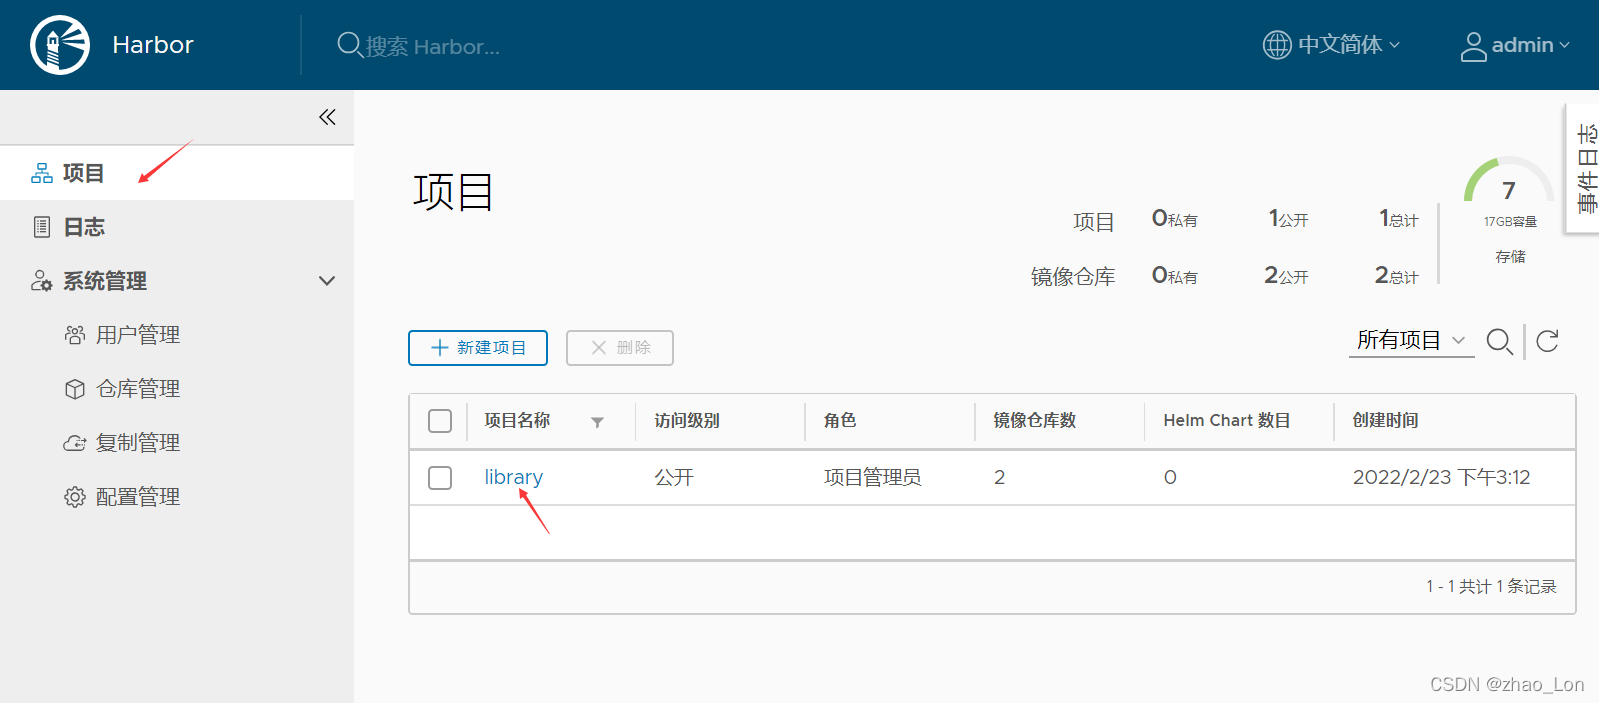Screen dimensions: 1599x703
Task: Collapse the sidebar with double-chevron icon
Action: (327, 117)
